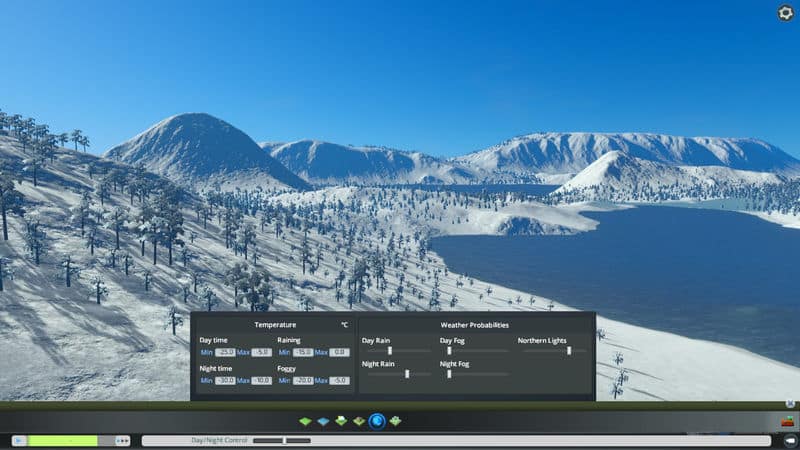
Task: Click the play button at bottom left
Action: pos(18,440)
